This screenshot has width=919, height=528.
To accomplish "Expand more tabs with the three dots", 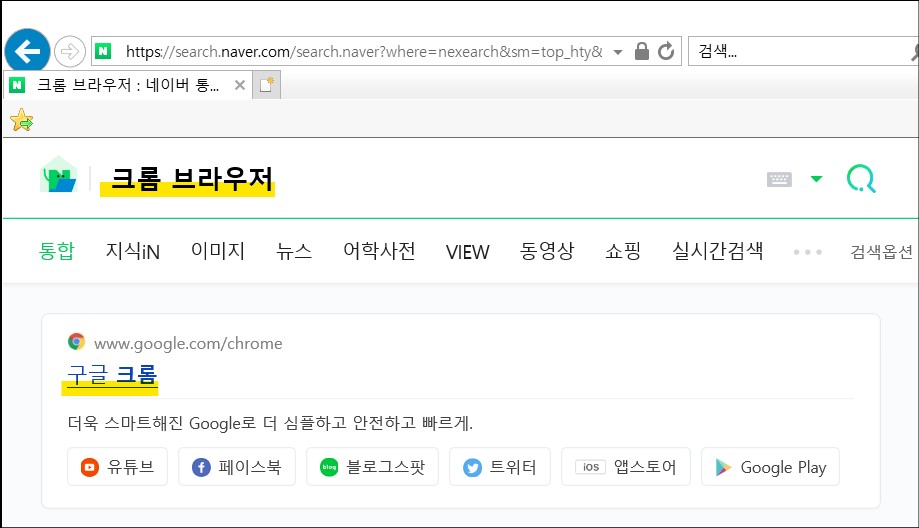I will [808, 252].
